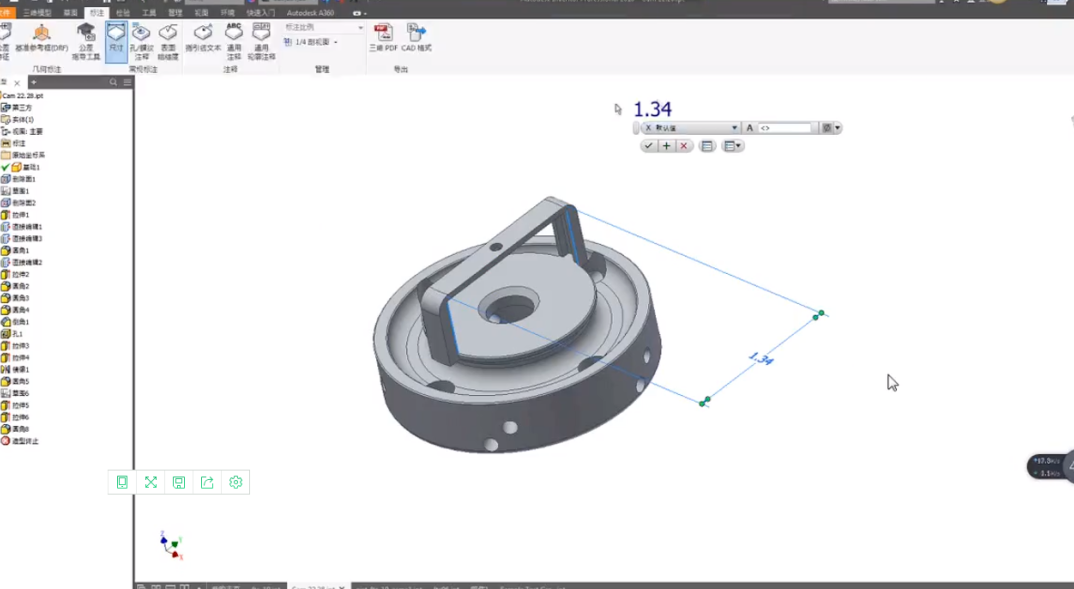Select the hole/thread note tool
The width and height of the screenshot is (1074, 589).
coord(141,41)
